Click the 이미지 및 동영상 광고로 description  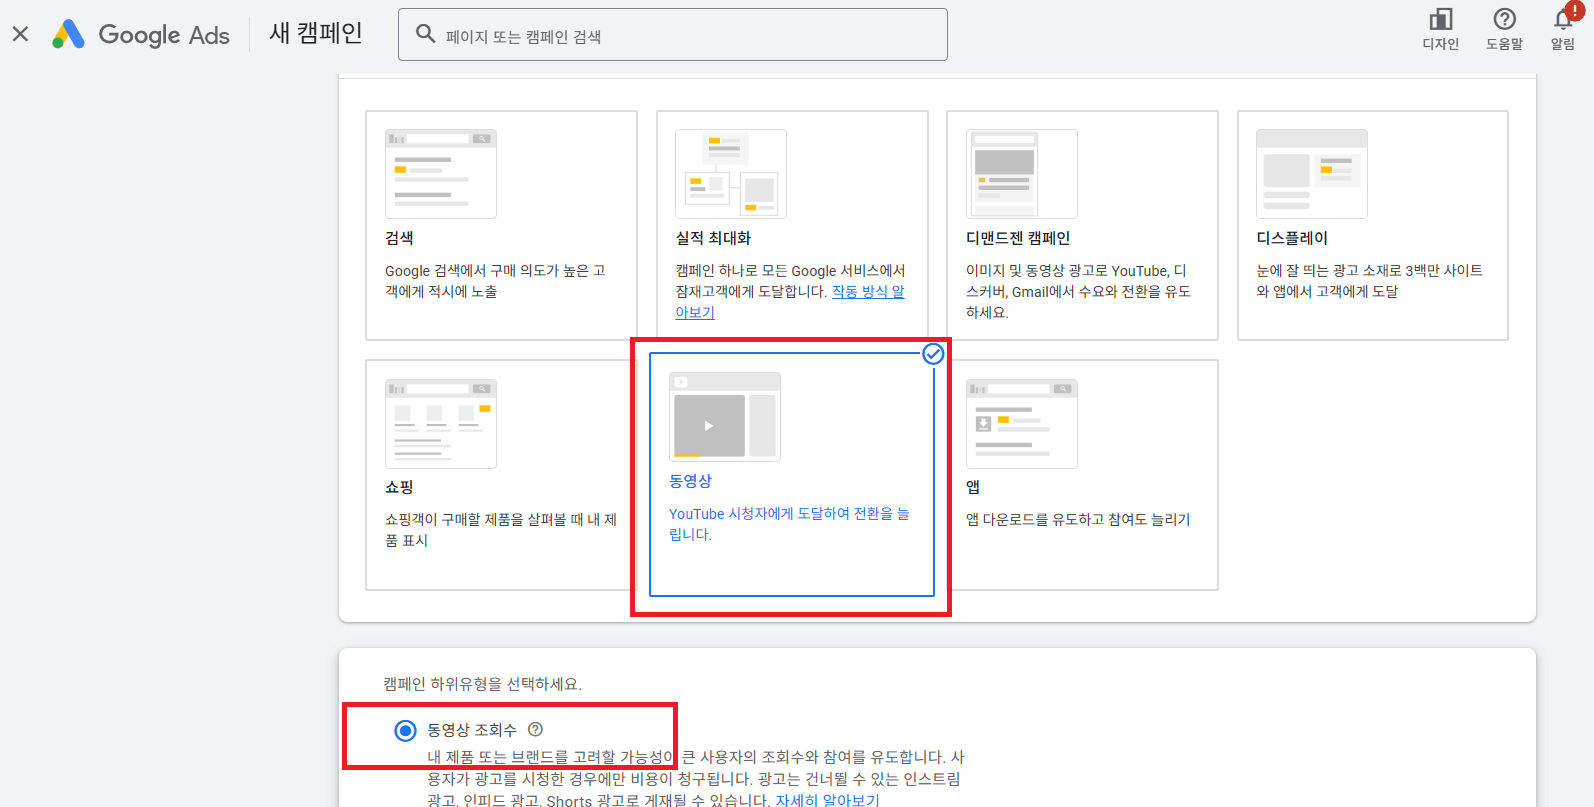(x=1078, y=291)
